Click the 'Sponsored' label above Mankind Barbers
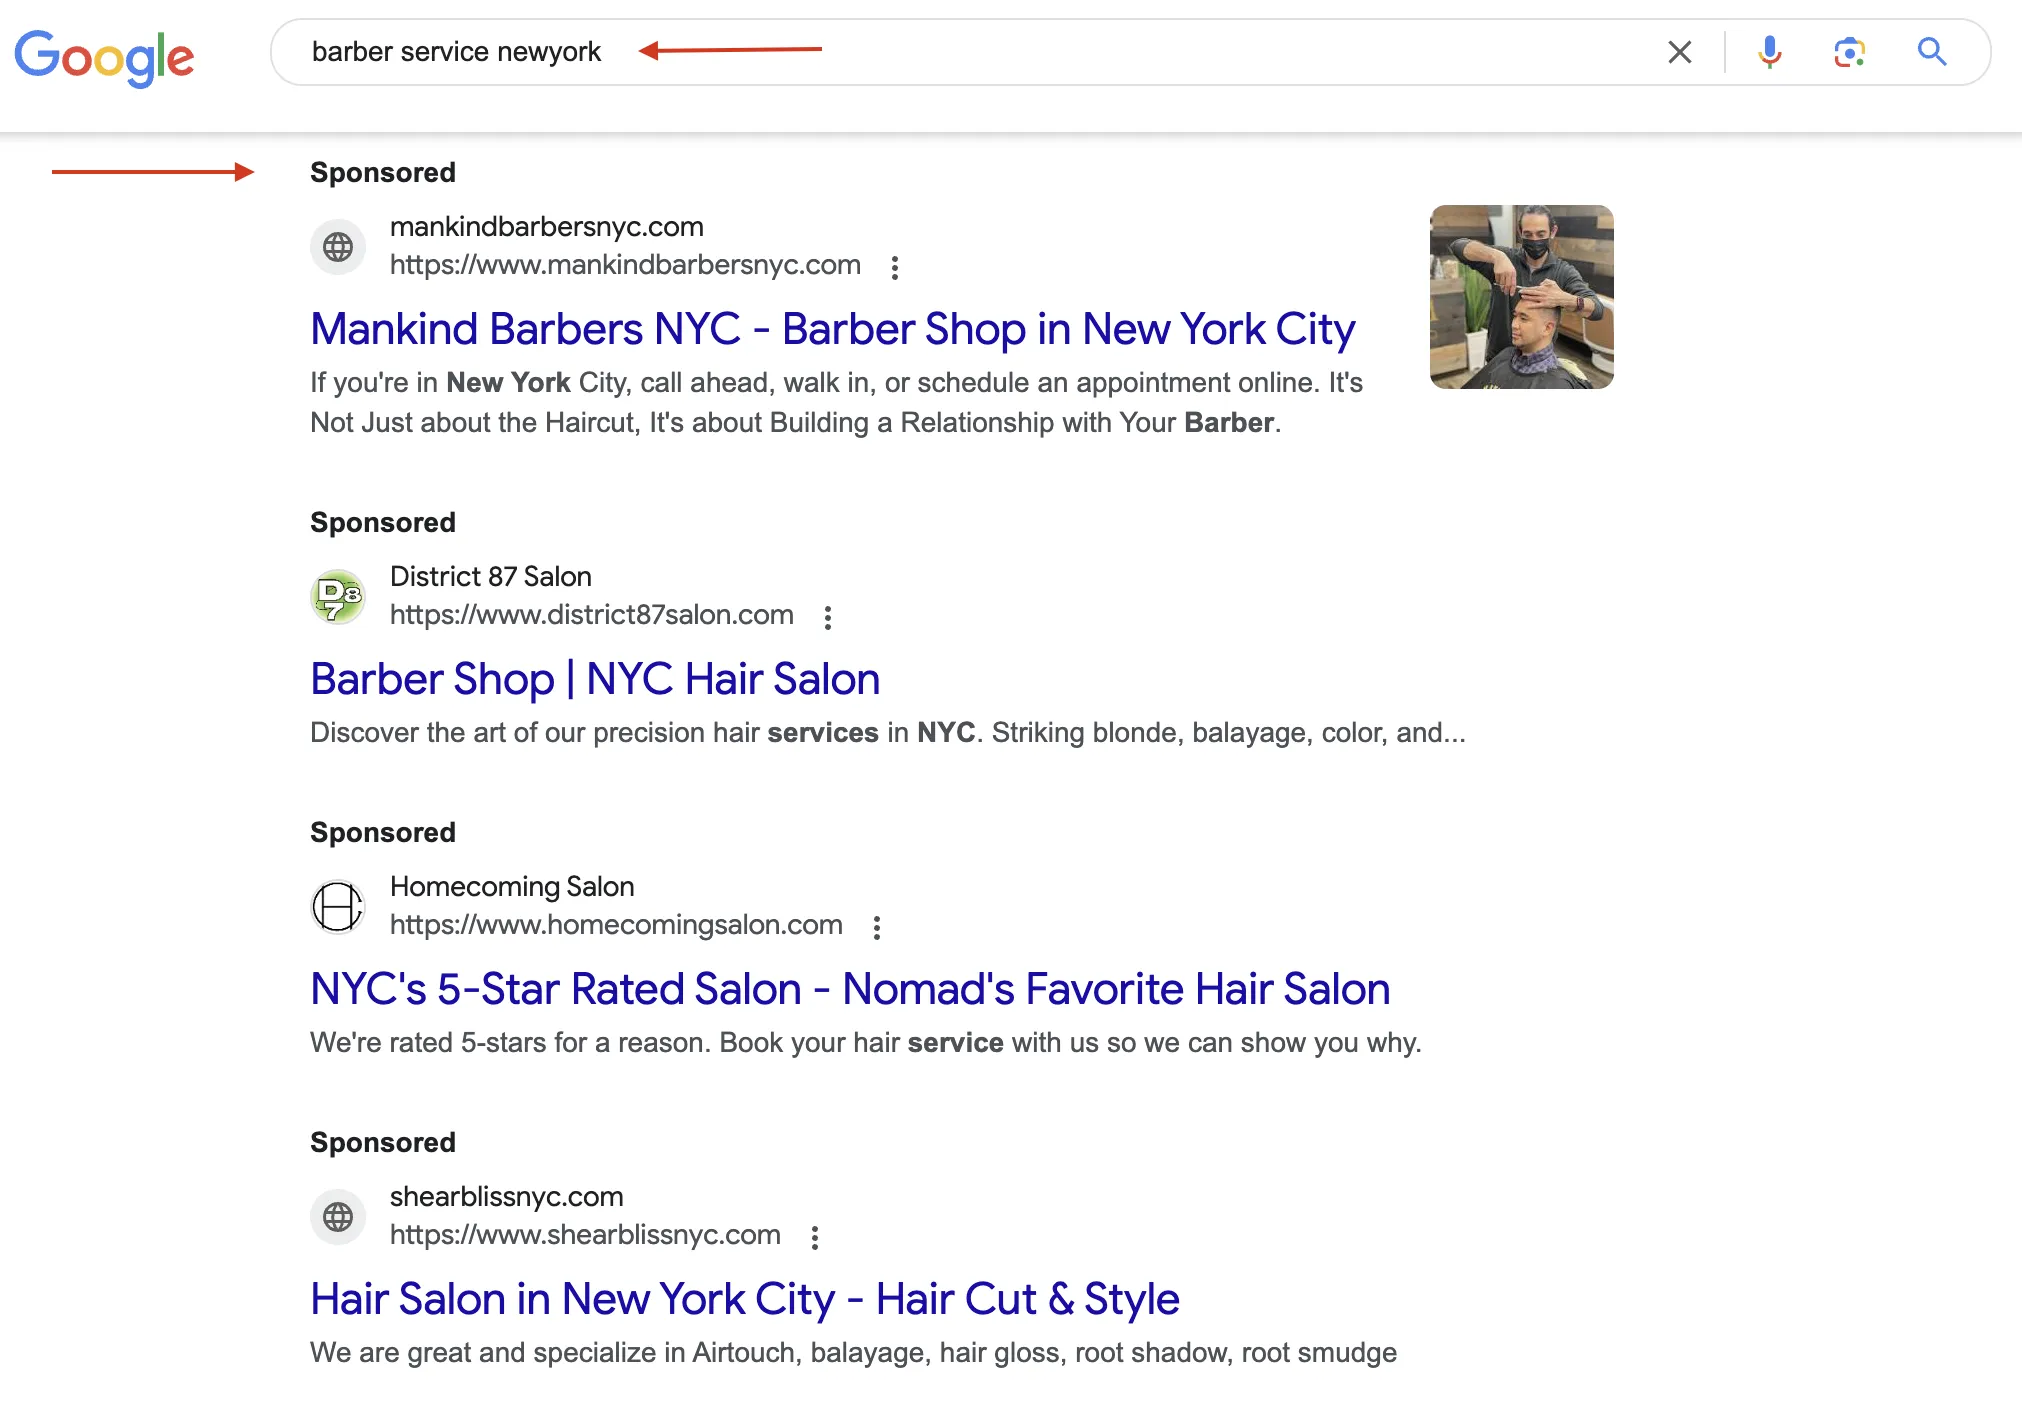Viewport: 2022px width, 1426px height. (x=383, y=172)
